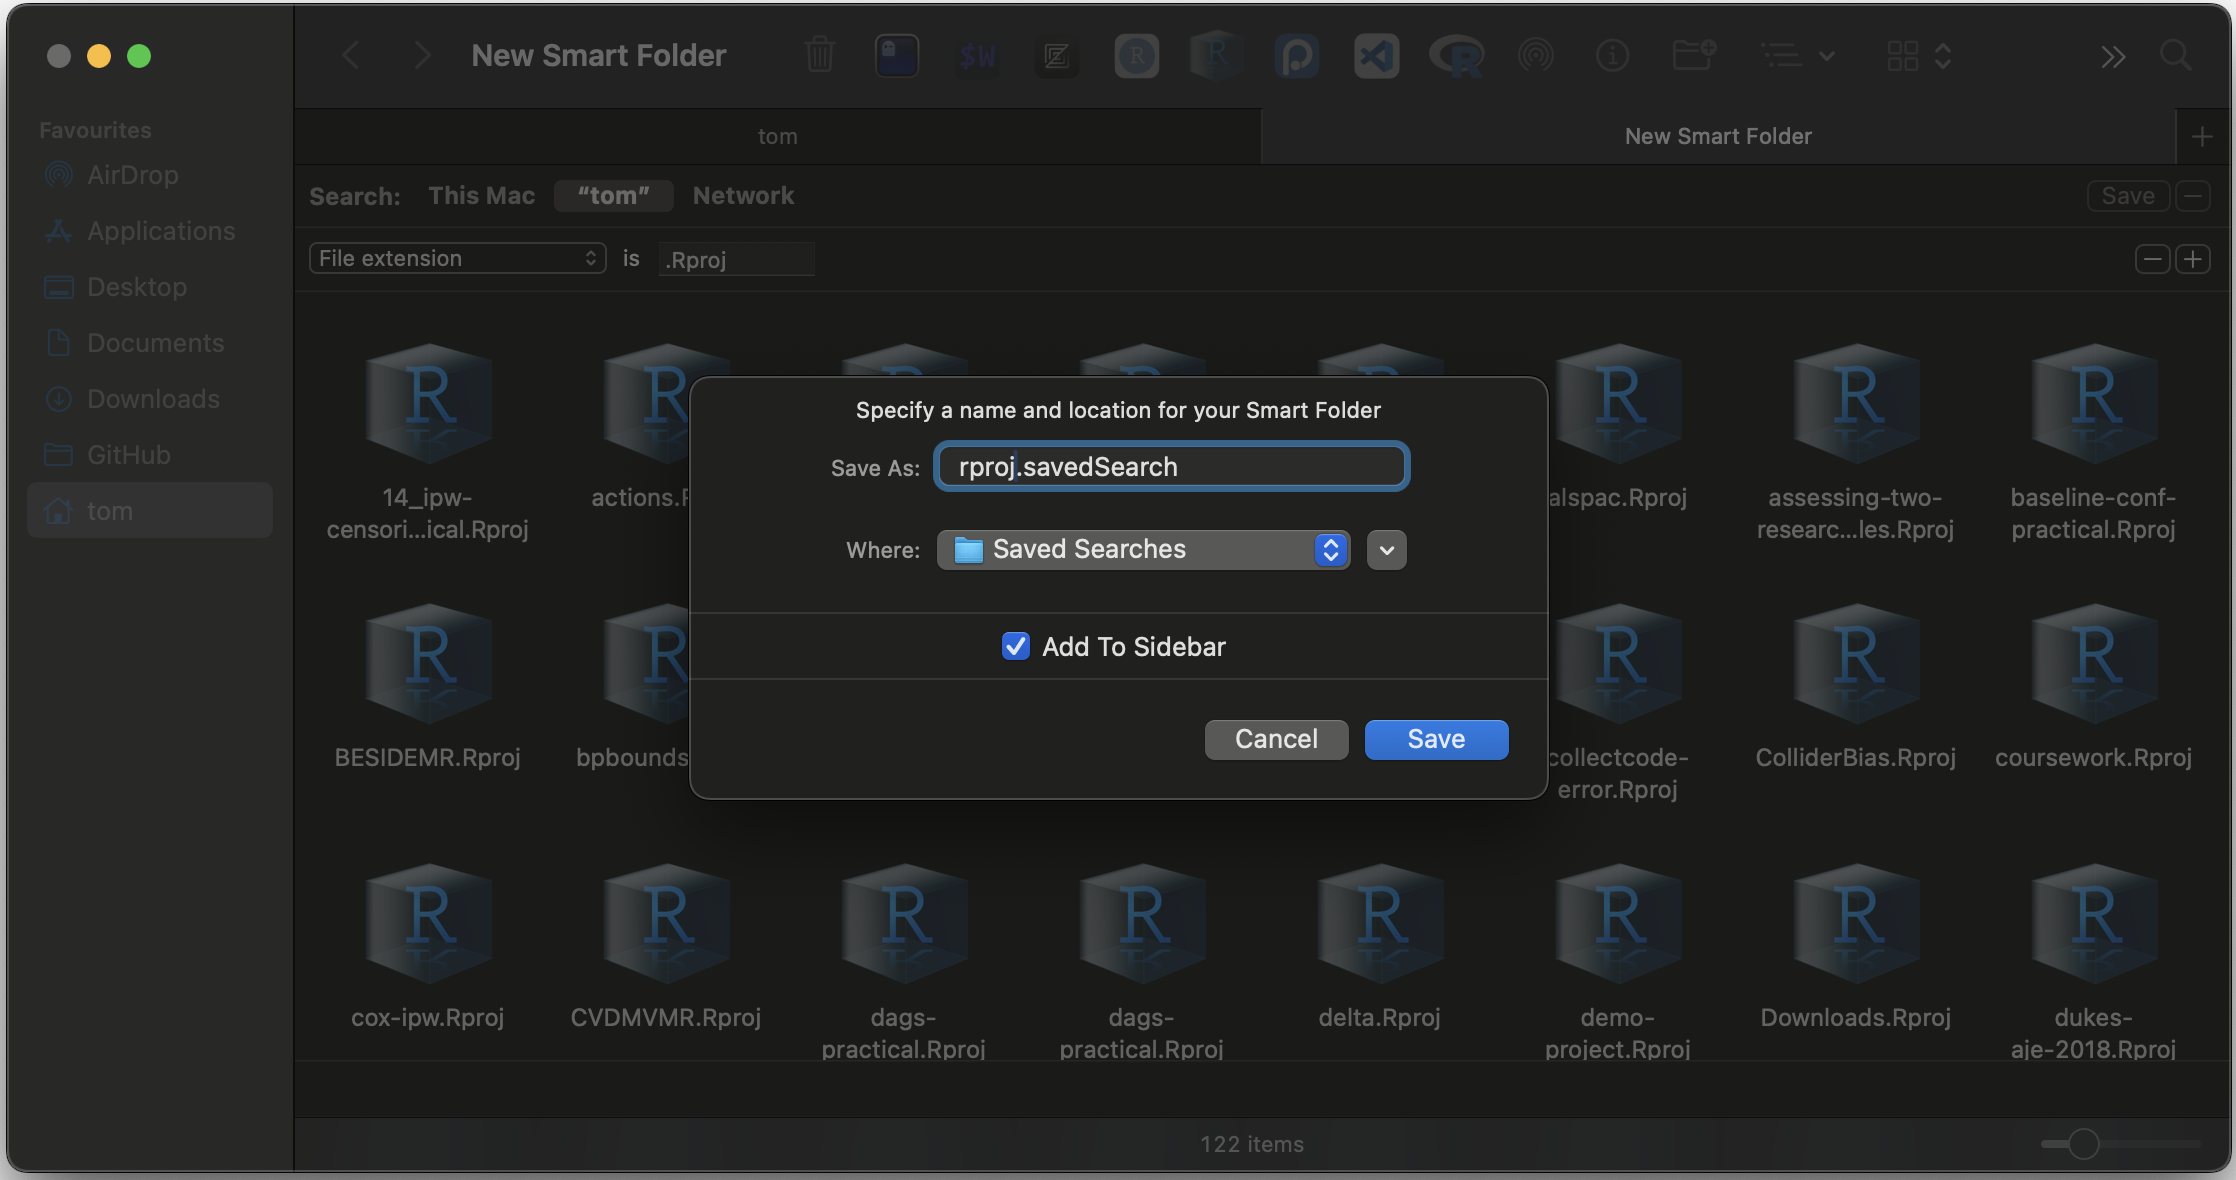Screen dimensions: 2236x1180
Task: Go back with the toolbar back arrow
Action: (351, 56)
